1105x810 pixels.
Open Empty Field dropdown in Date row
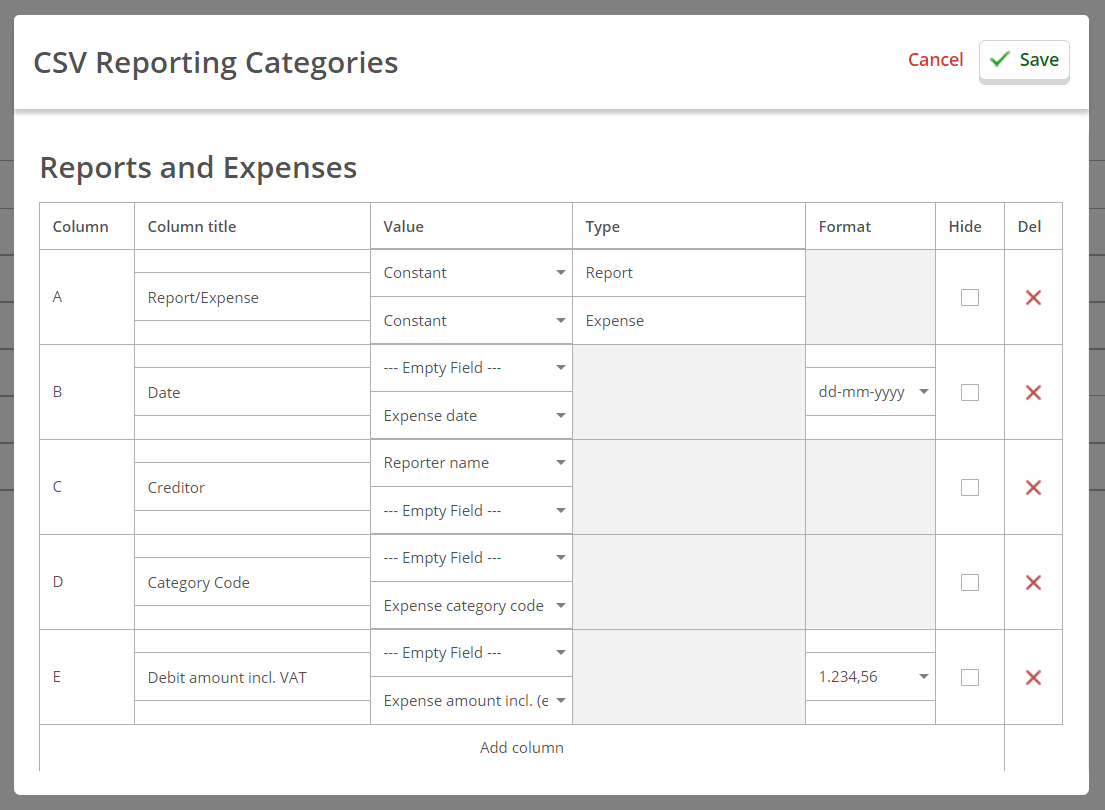coord(471,368)
